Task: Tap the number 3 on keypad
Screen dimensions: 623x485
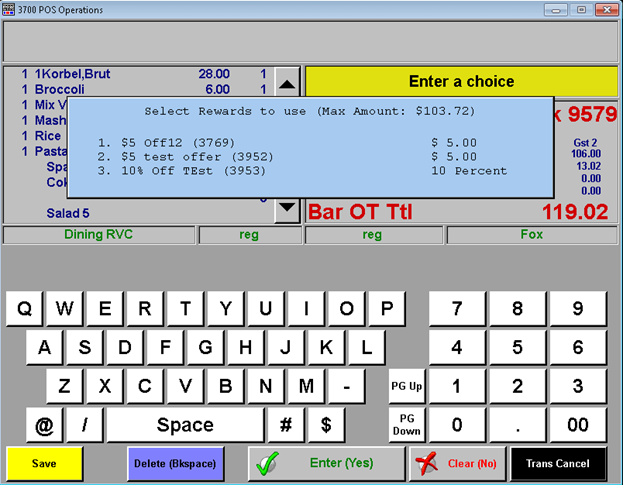Action: (x=578, y=386)
